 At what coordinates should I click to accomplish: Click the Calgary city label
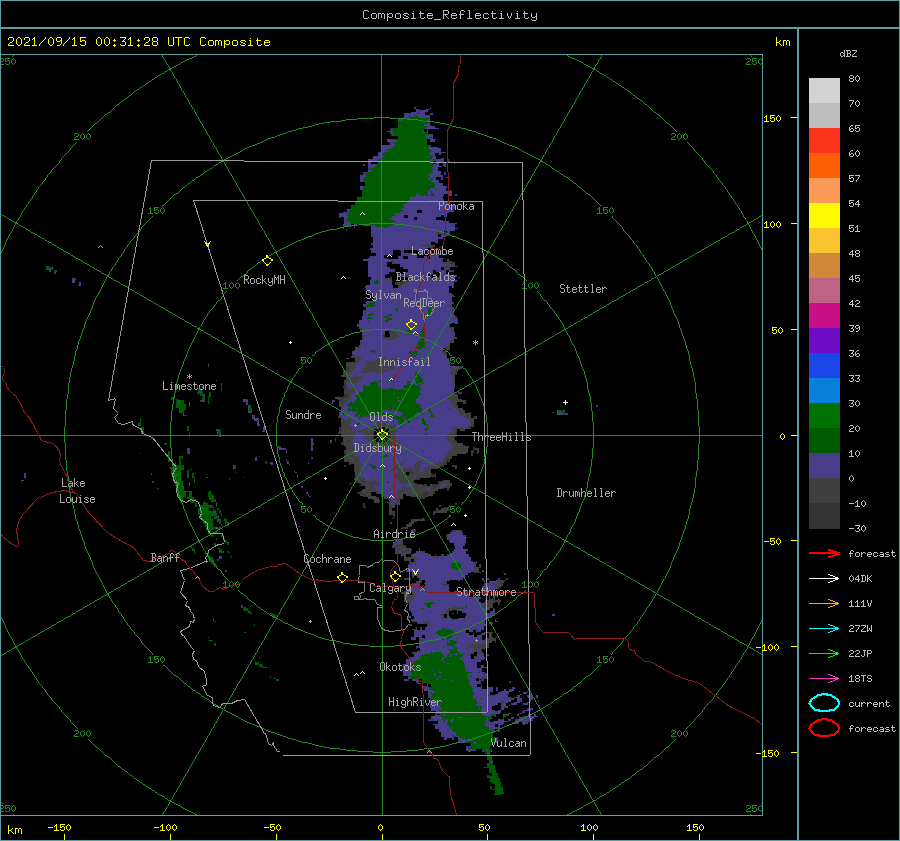coord(390,588)
